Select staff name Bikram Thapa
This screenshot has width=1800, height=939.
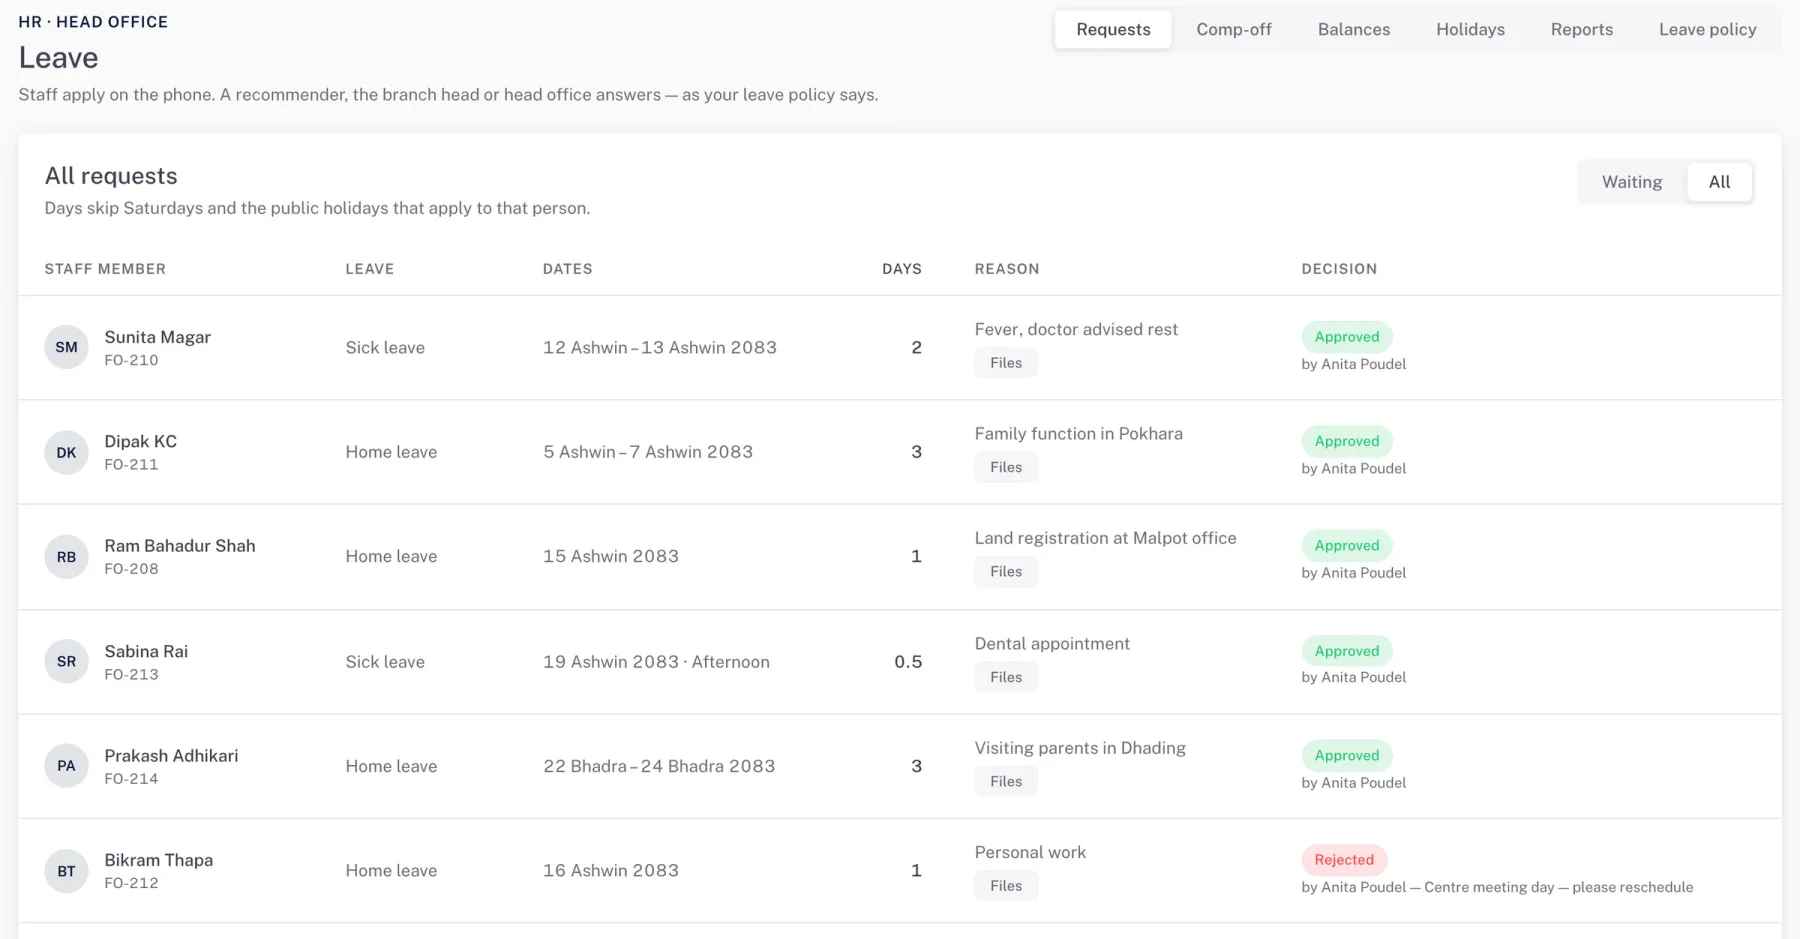pyautogui.click(x=158, y=860)
